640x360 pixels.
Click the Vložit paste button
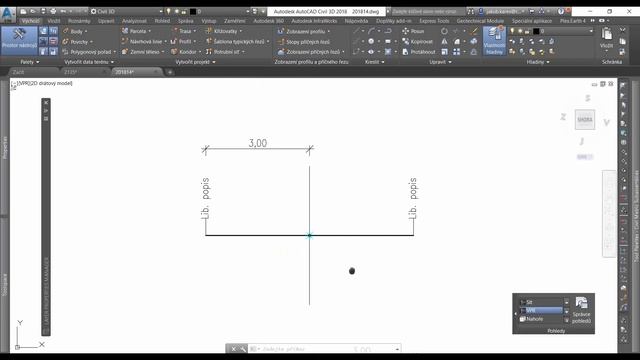point(607,38)
